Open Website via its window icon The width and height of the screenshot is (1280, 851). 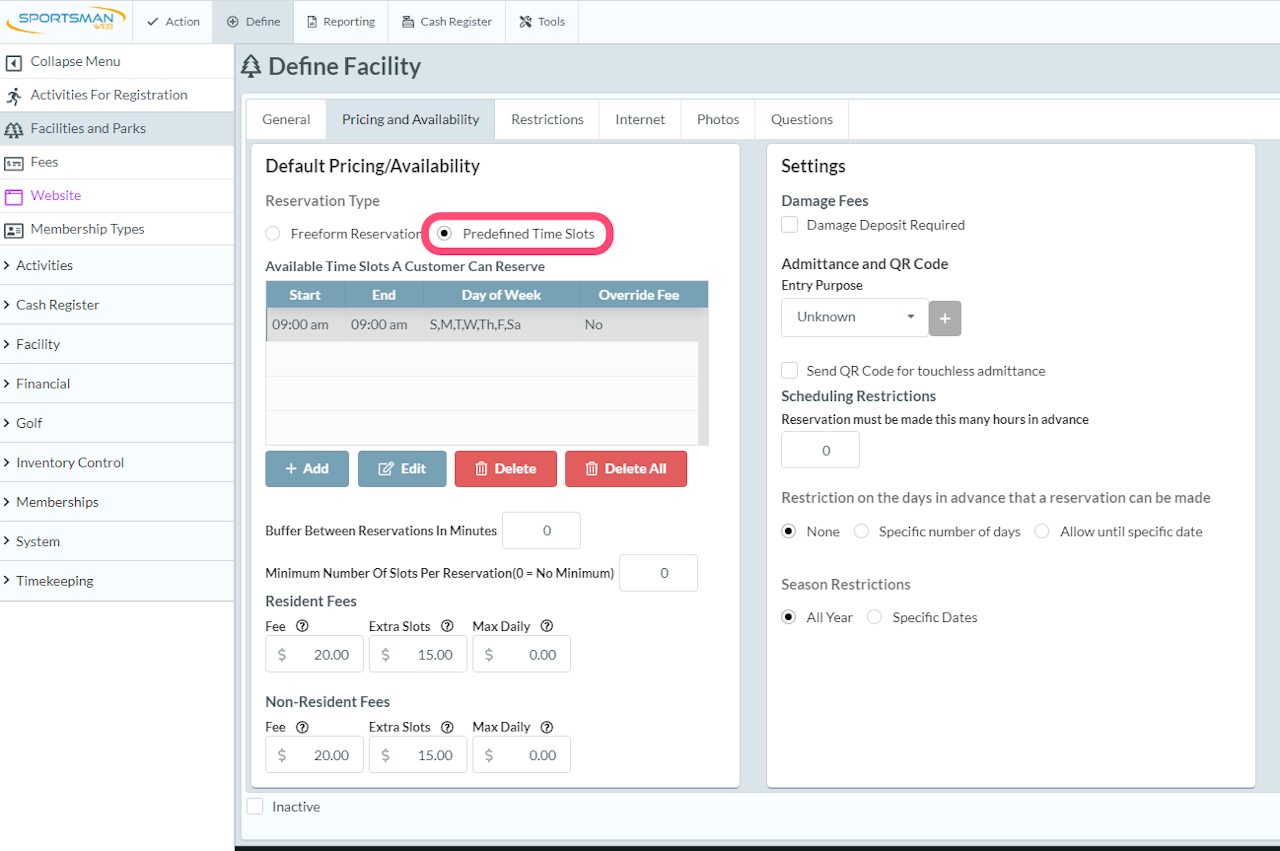(14, 196)
